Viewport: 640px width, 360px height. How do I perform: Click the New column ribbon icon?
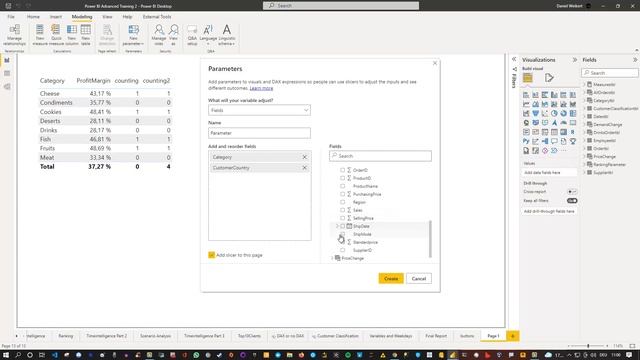pyautogui.click(x=71, y=35)
